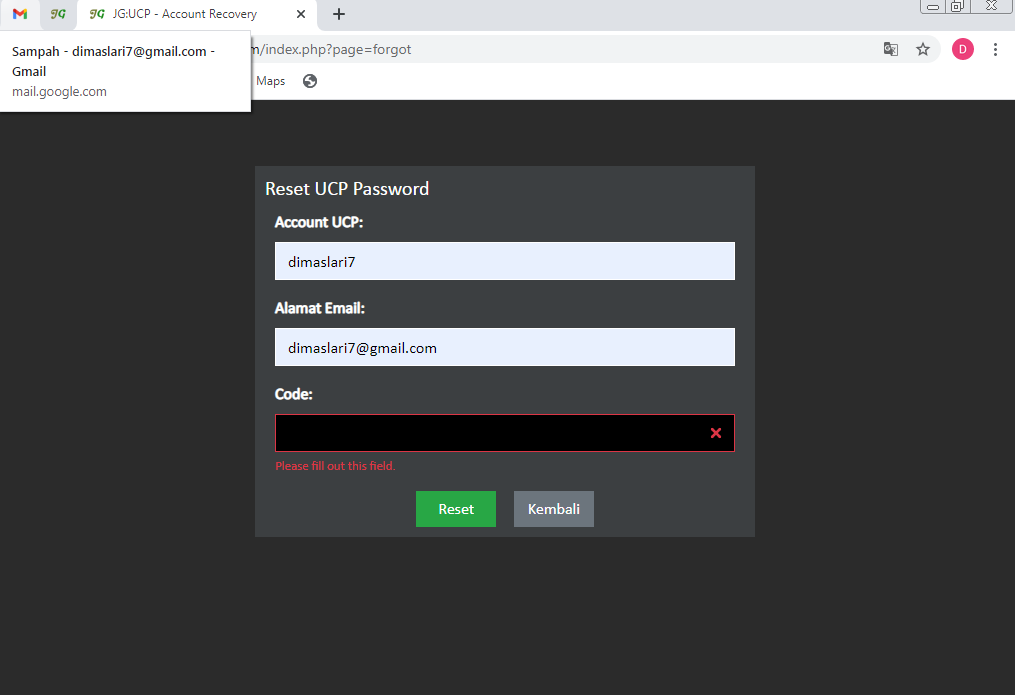Click the red X error icon
This screenshot has height=695, width=1015.
click(x=716, y=433)
